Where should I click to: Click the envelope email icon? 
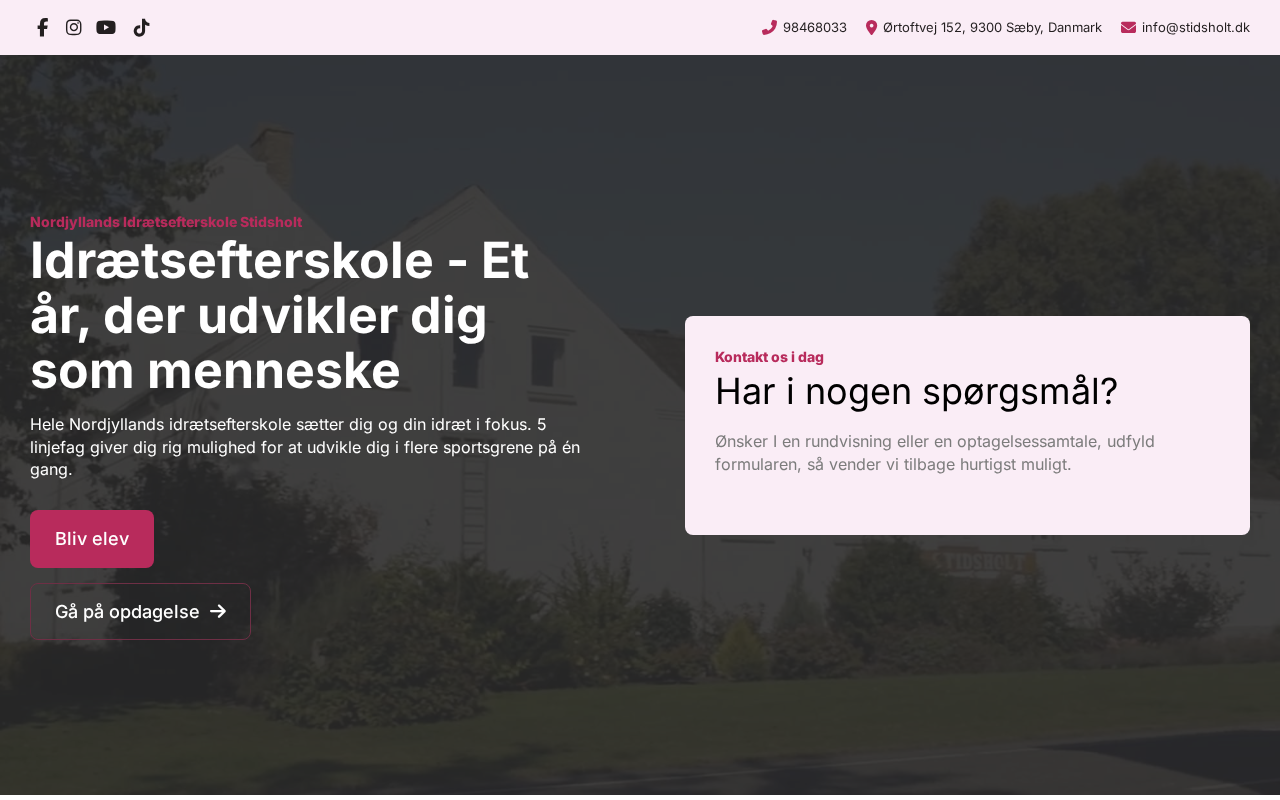click(x=1128, y=27)
